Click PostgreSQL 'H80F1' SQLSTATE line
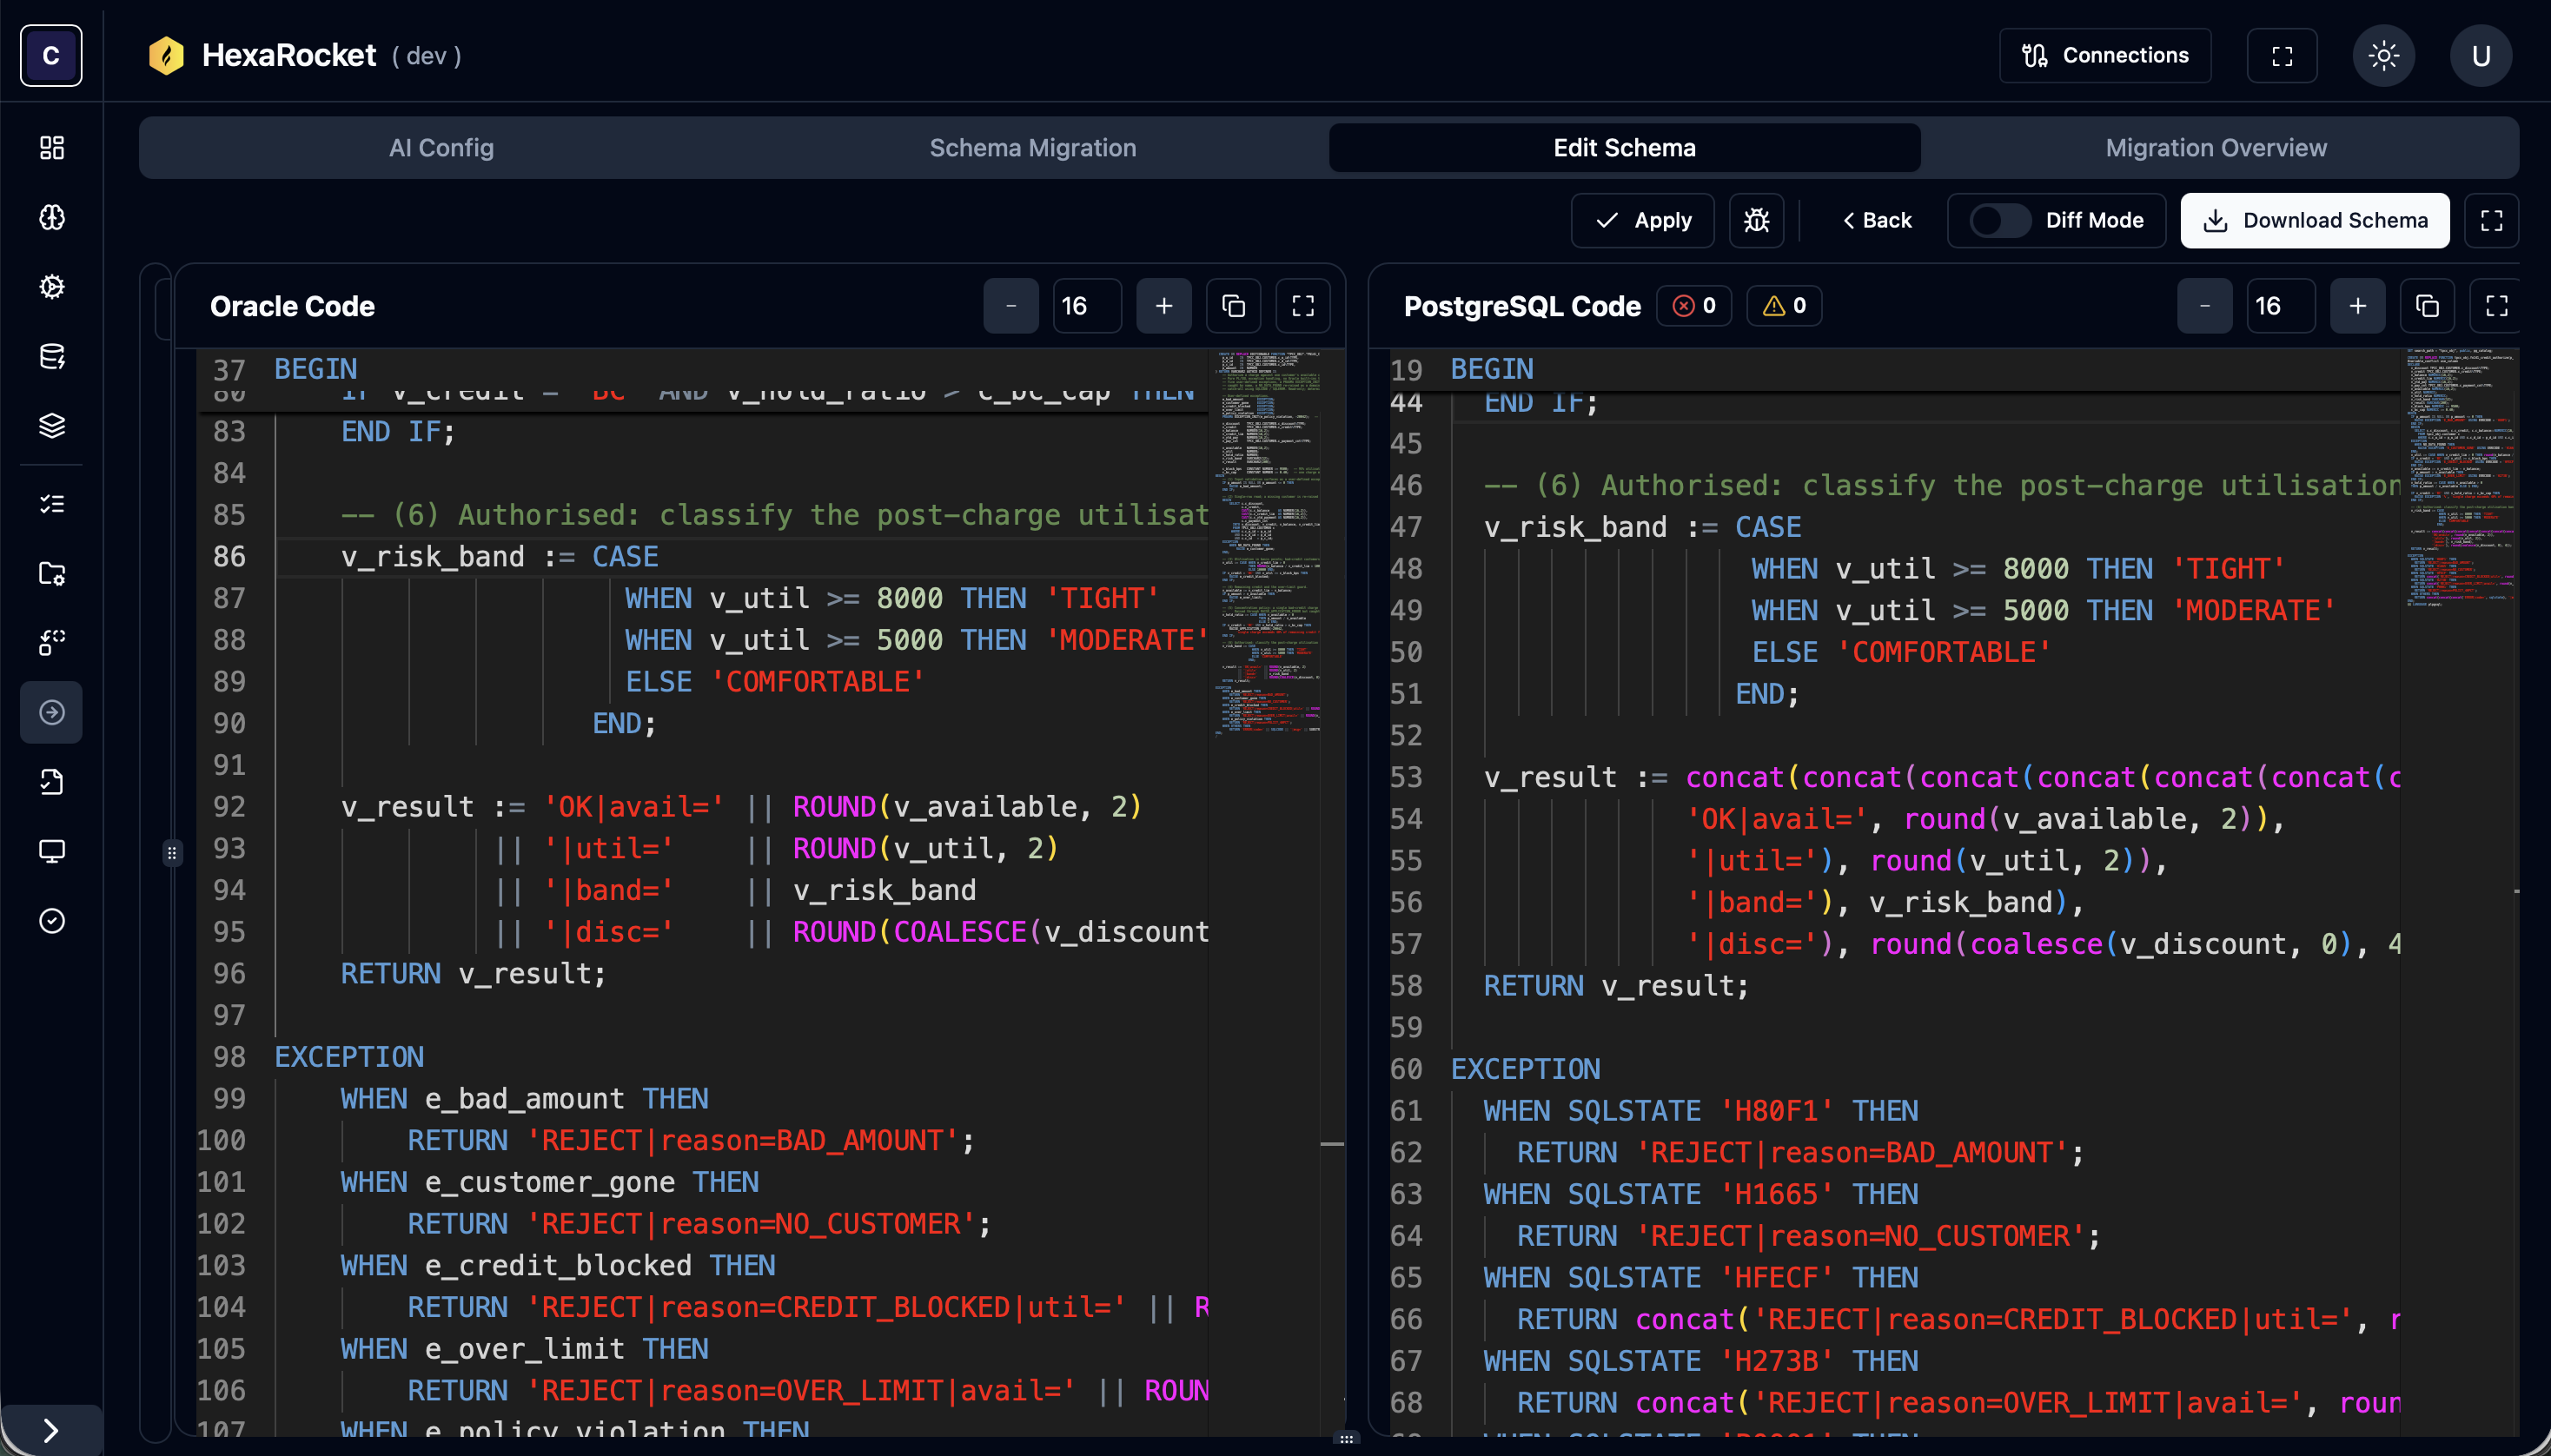This screenshot has height=1456, width=2551. (x=1700, y=1111)
